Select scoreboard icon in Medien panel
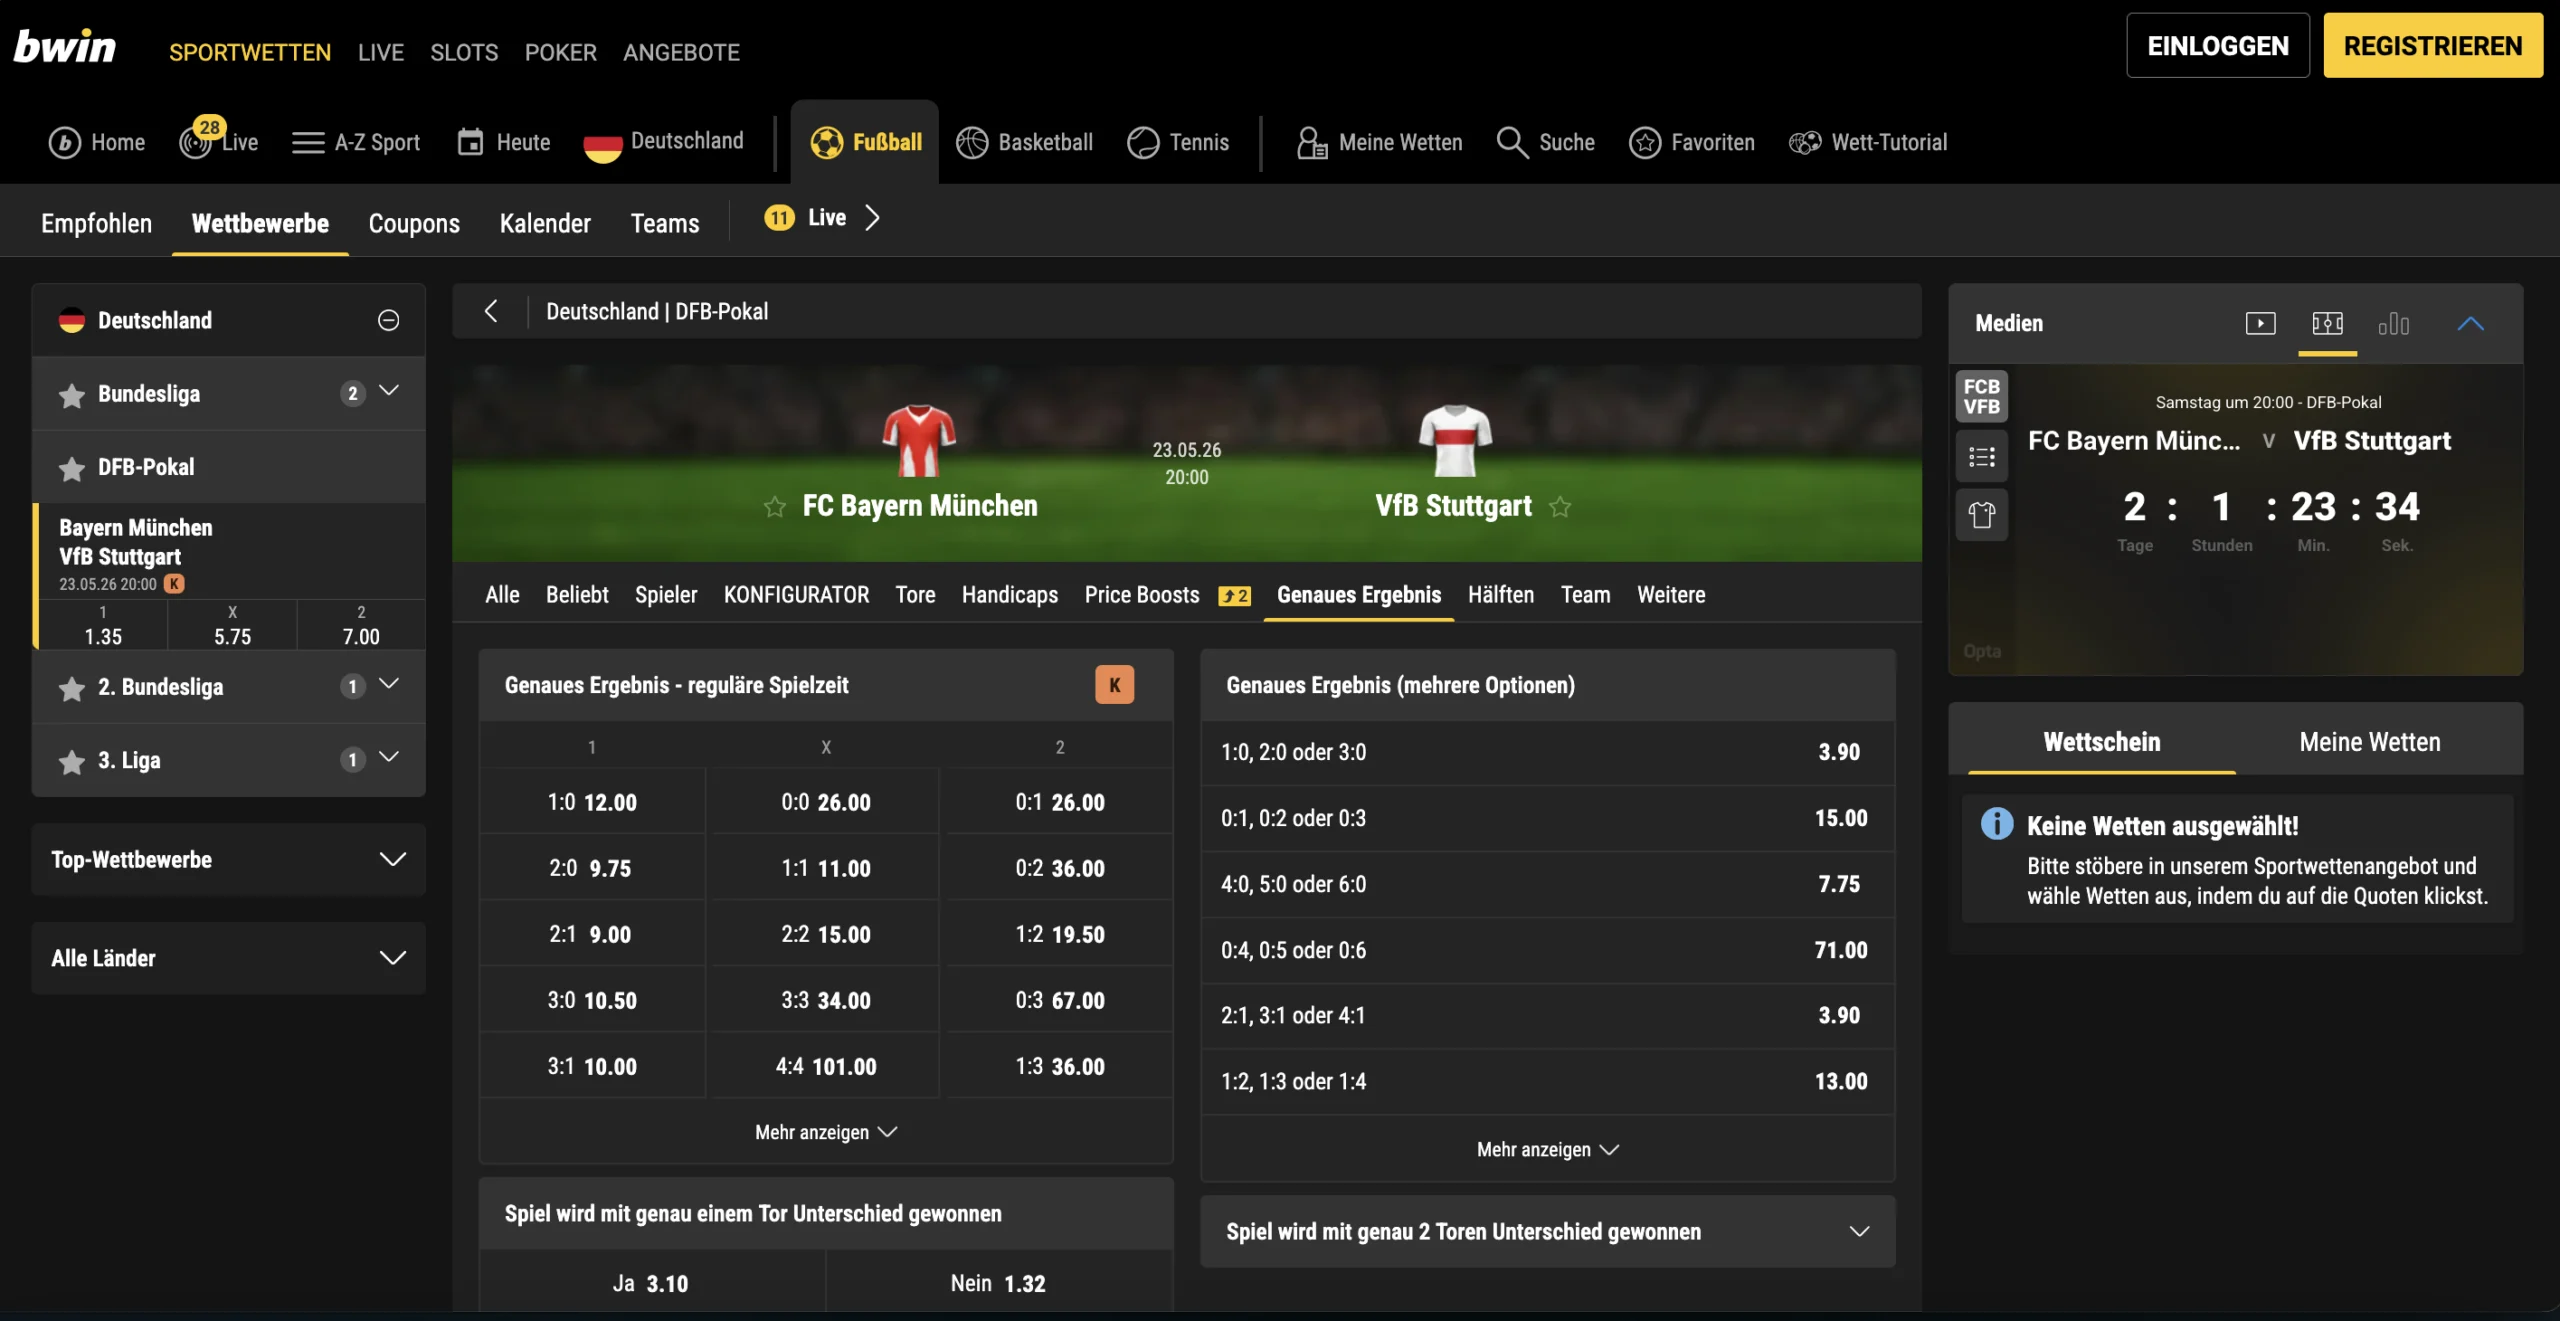 coord(2327,323)
